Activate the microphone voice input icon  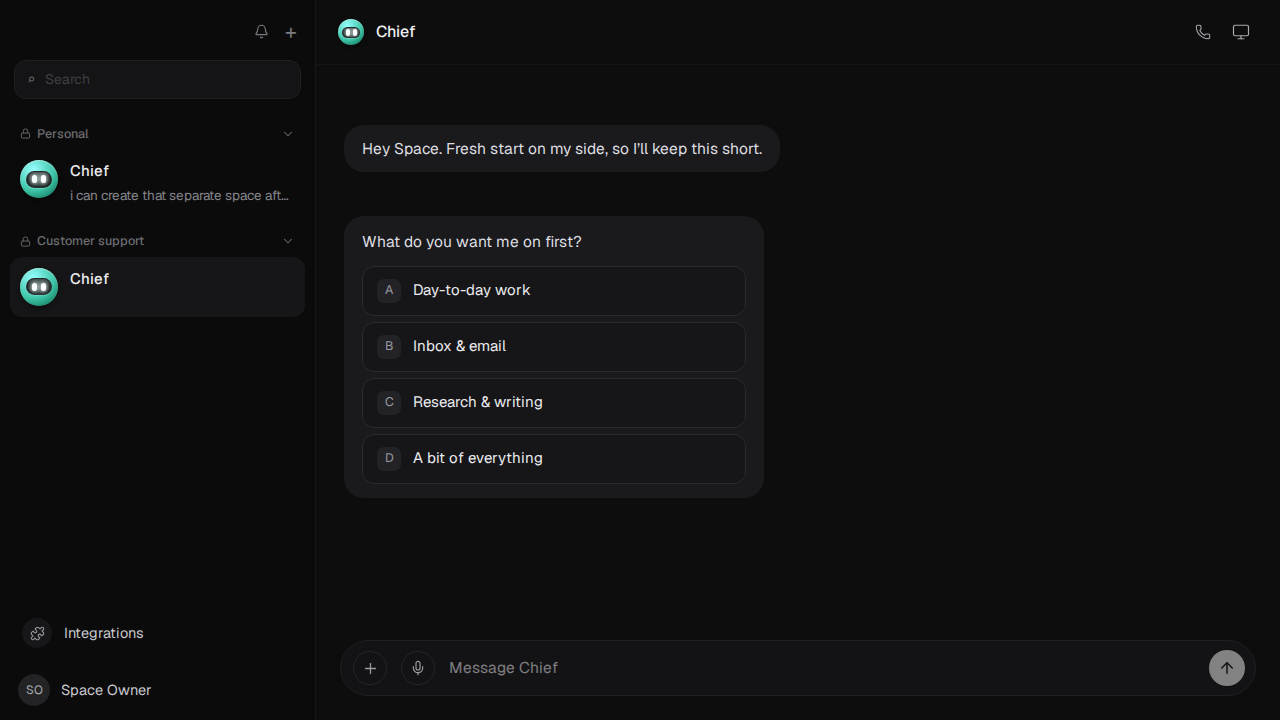(418, 668)
